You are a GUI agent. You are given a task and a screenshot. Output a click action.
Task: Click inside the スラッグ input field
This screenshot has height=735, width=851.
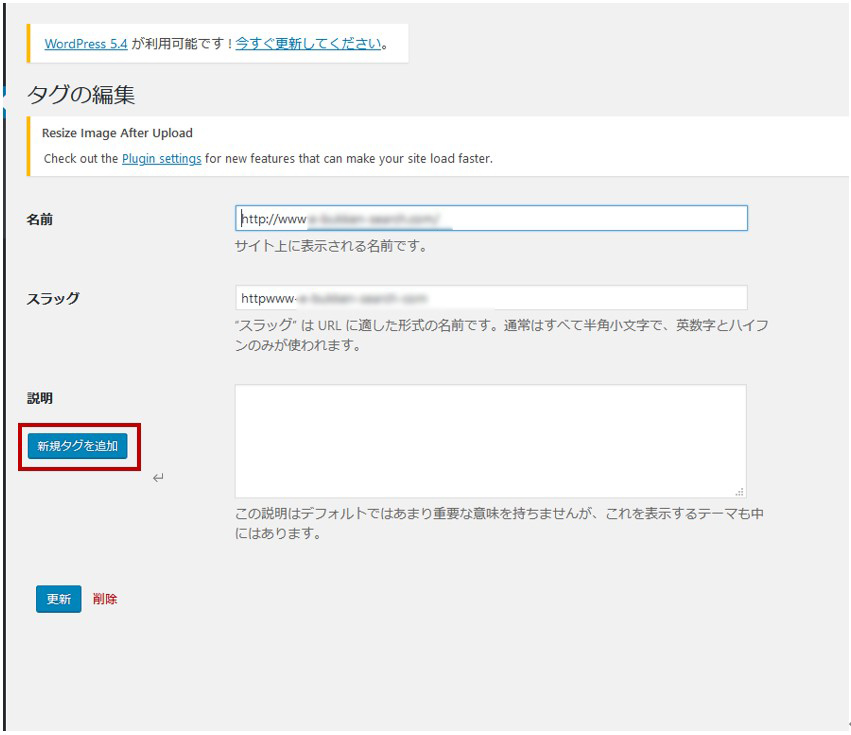tap(491, 298)
